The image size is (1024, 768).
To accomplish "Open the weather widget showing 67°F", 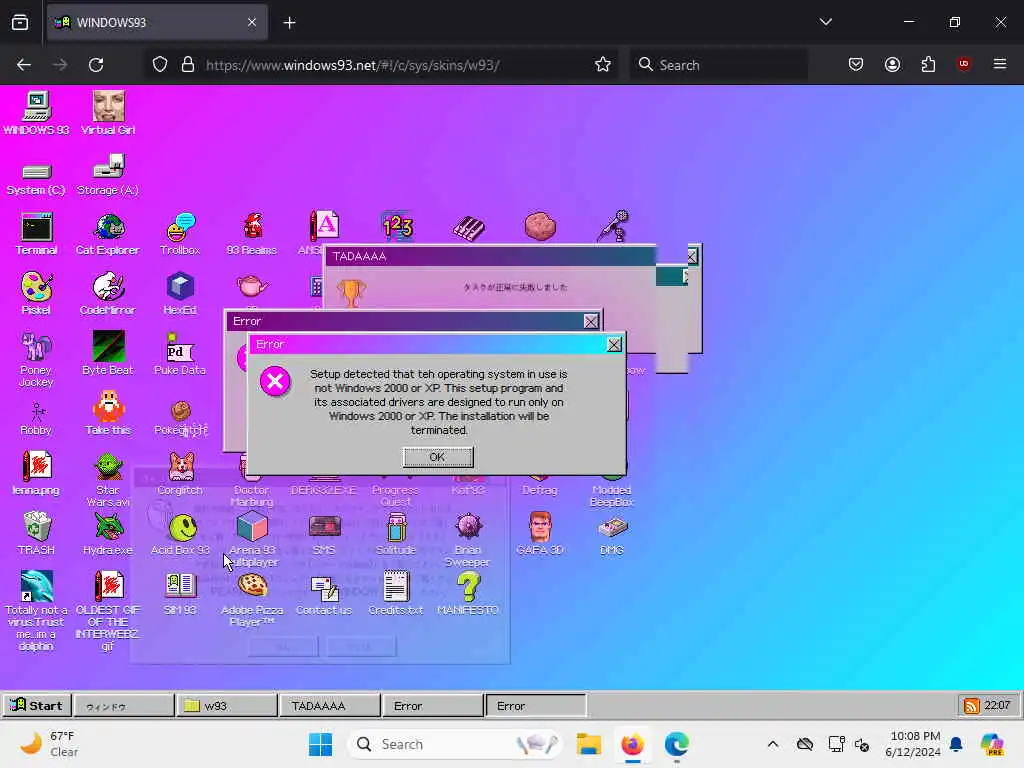I will click(x=49, y=744).
